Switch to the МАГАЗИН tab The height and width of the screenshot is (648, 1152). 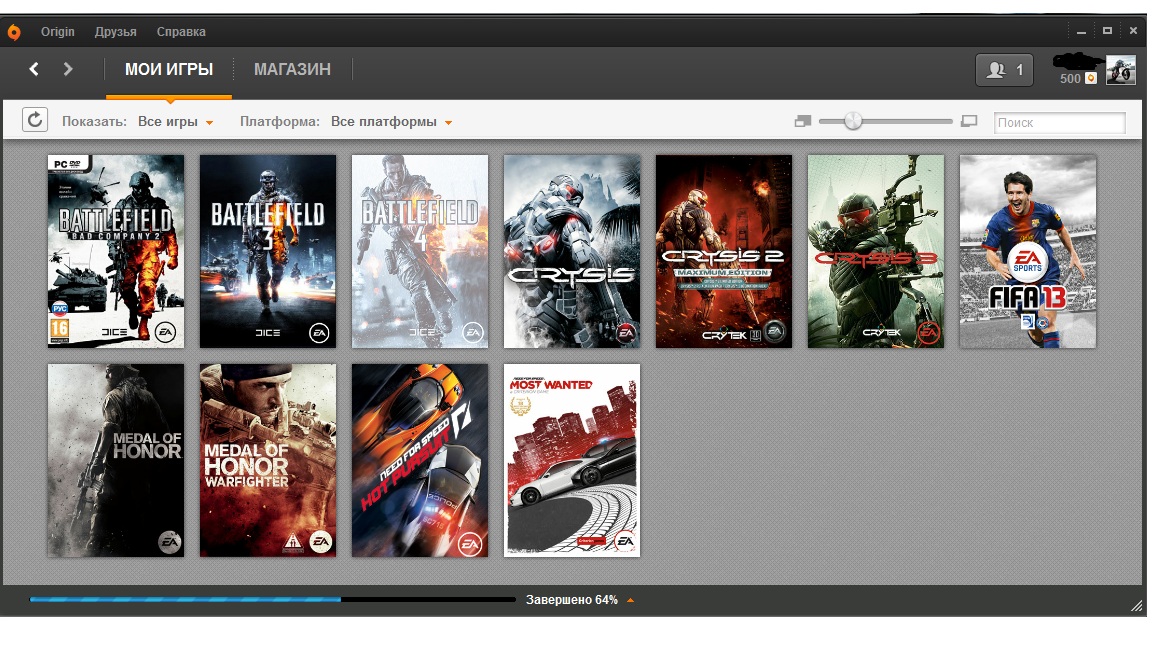pyautogui.click(x=292, y=70)
